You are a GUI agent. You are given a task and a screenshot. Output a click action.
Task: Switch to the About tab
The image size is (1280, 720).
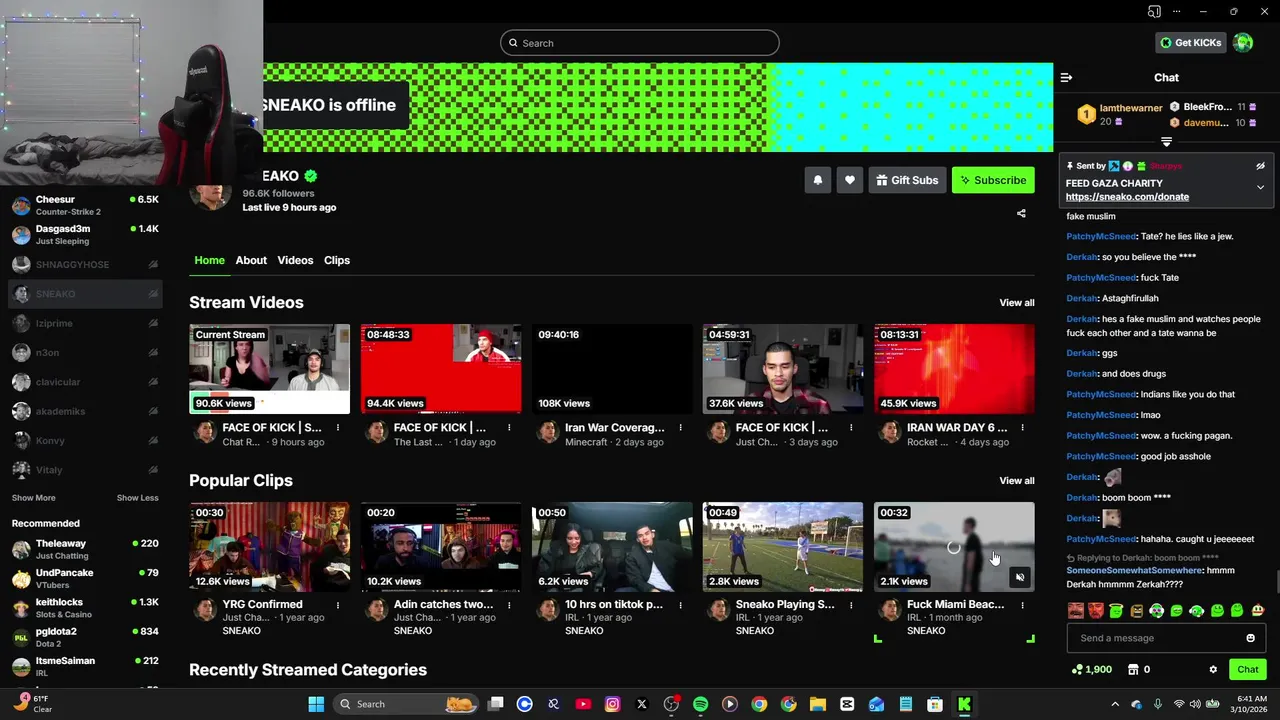click(x=251, y=260)
